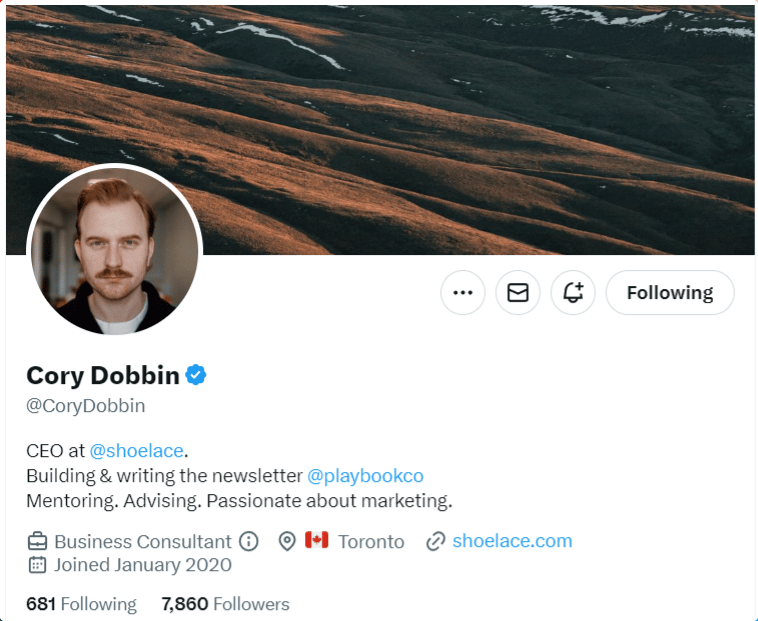Click the calendar icon beside Joined date
Image resolution: width=758 pixels, height=621 pixels.
coord(37,564)
